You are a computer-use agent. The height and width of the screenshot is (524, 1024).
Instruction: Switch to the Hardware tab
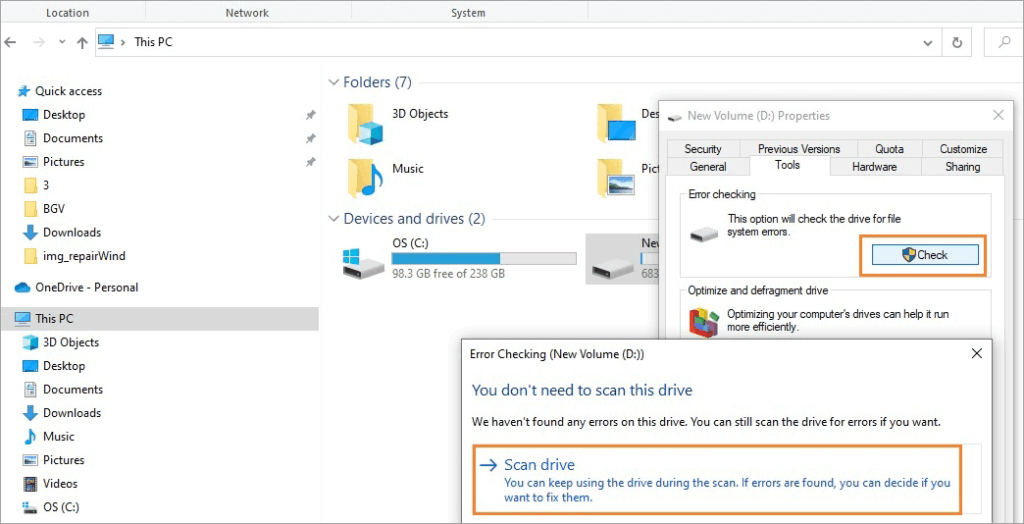click(x=874, y=167)
